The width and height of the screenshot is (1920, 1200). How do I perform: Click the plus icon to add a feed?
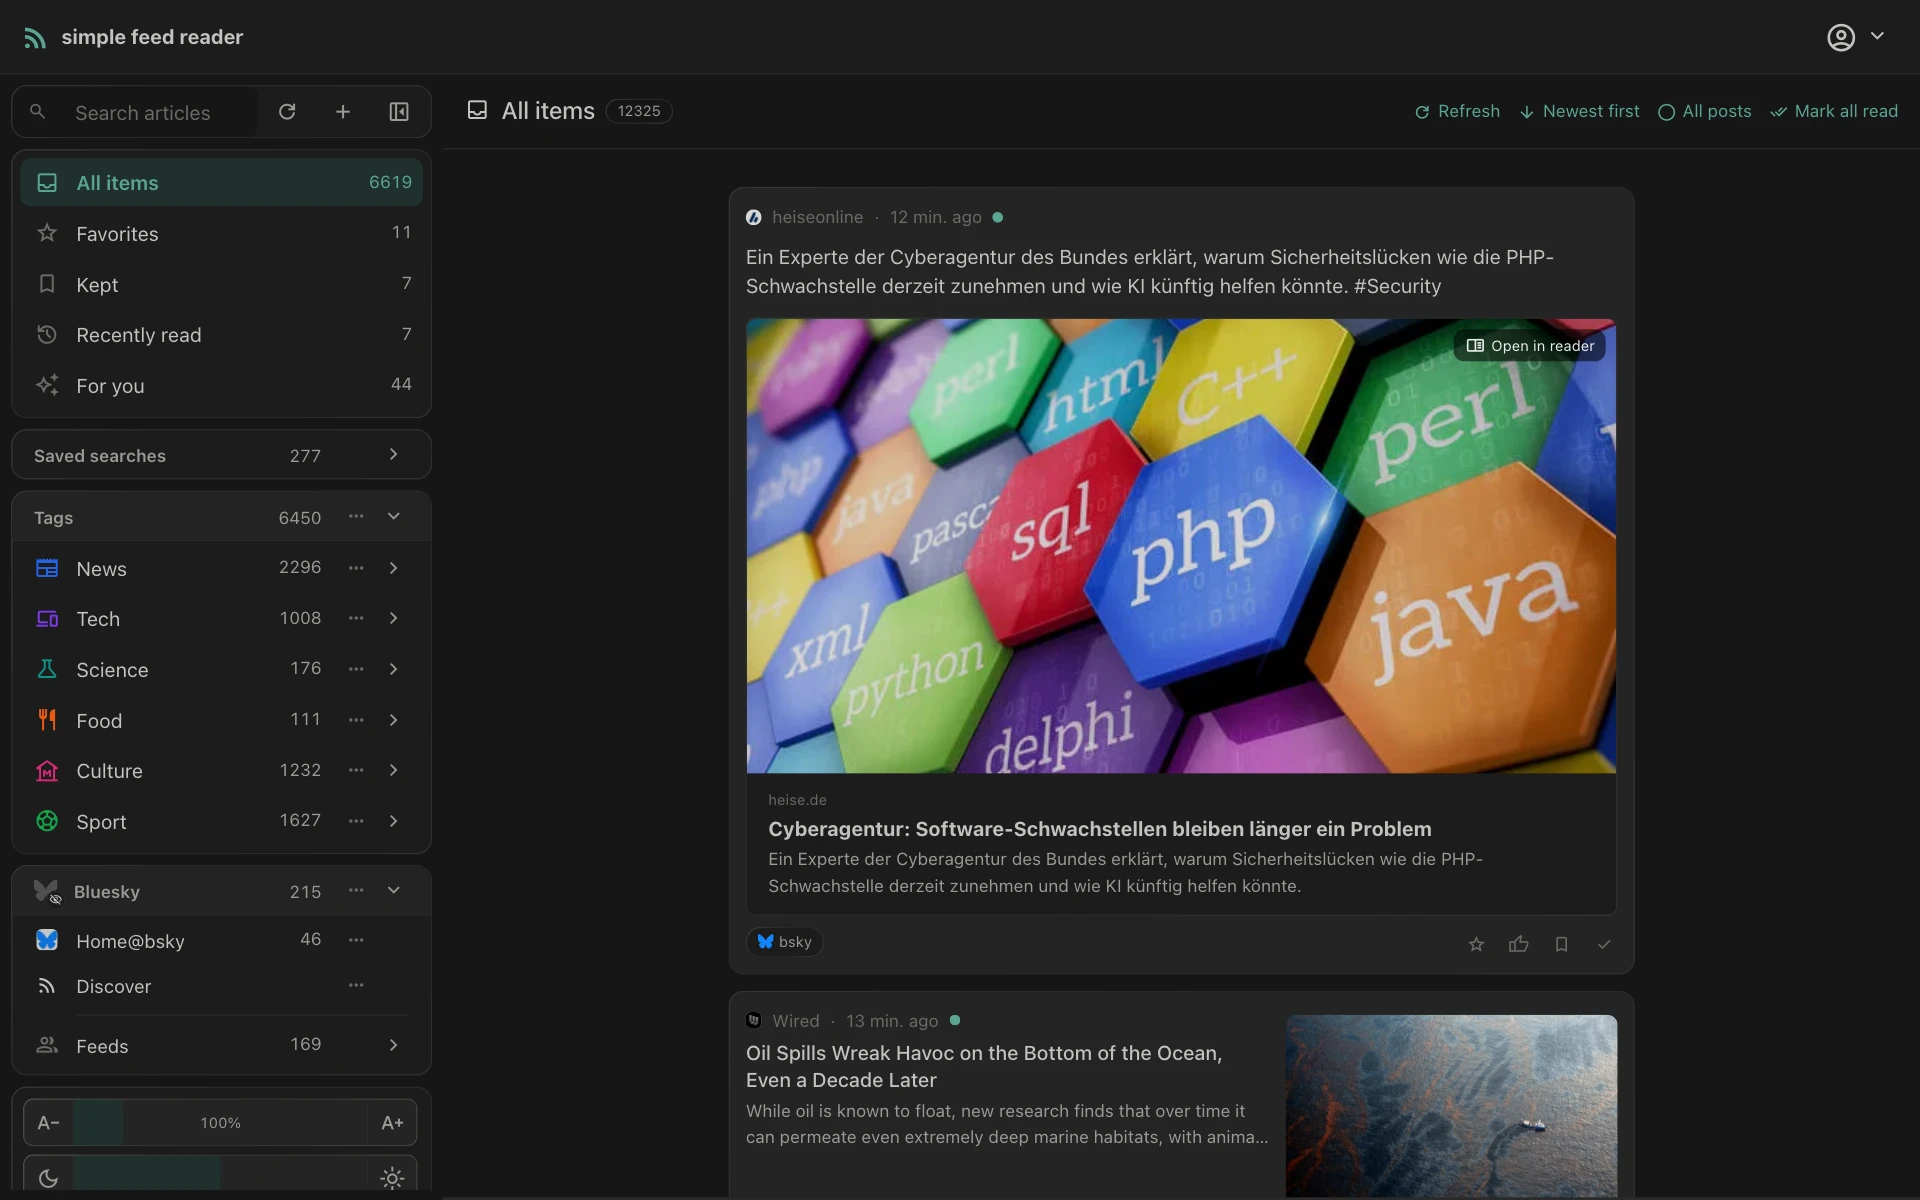coord(343,112)
